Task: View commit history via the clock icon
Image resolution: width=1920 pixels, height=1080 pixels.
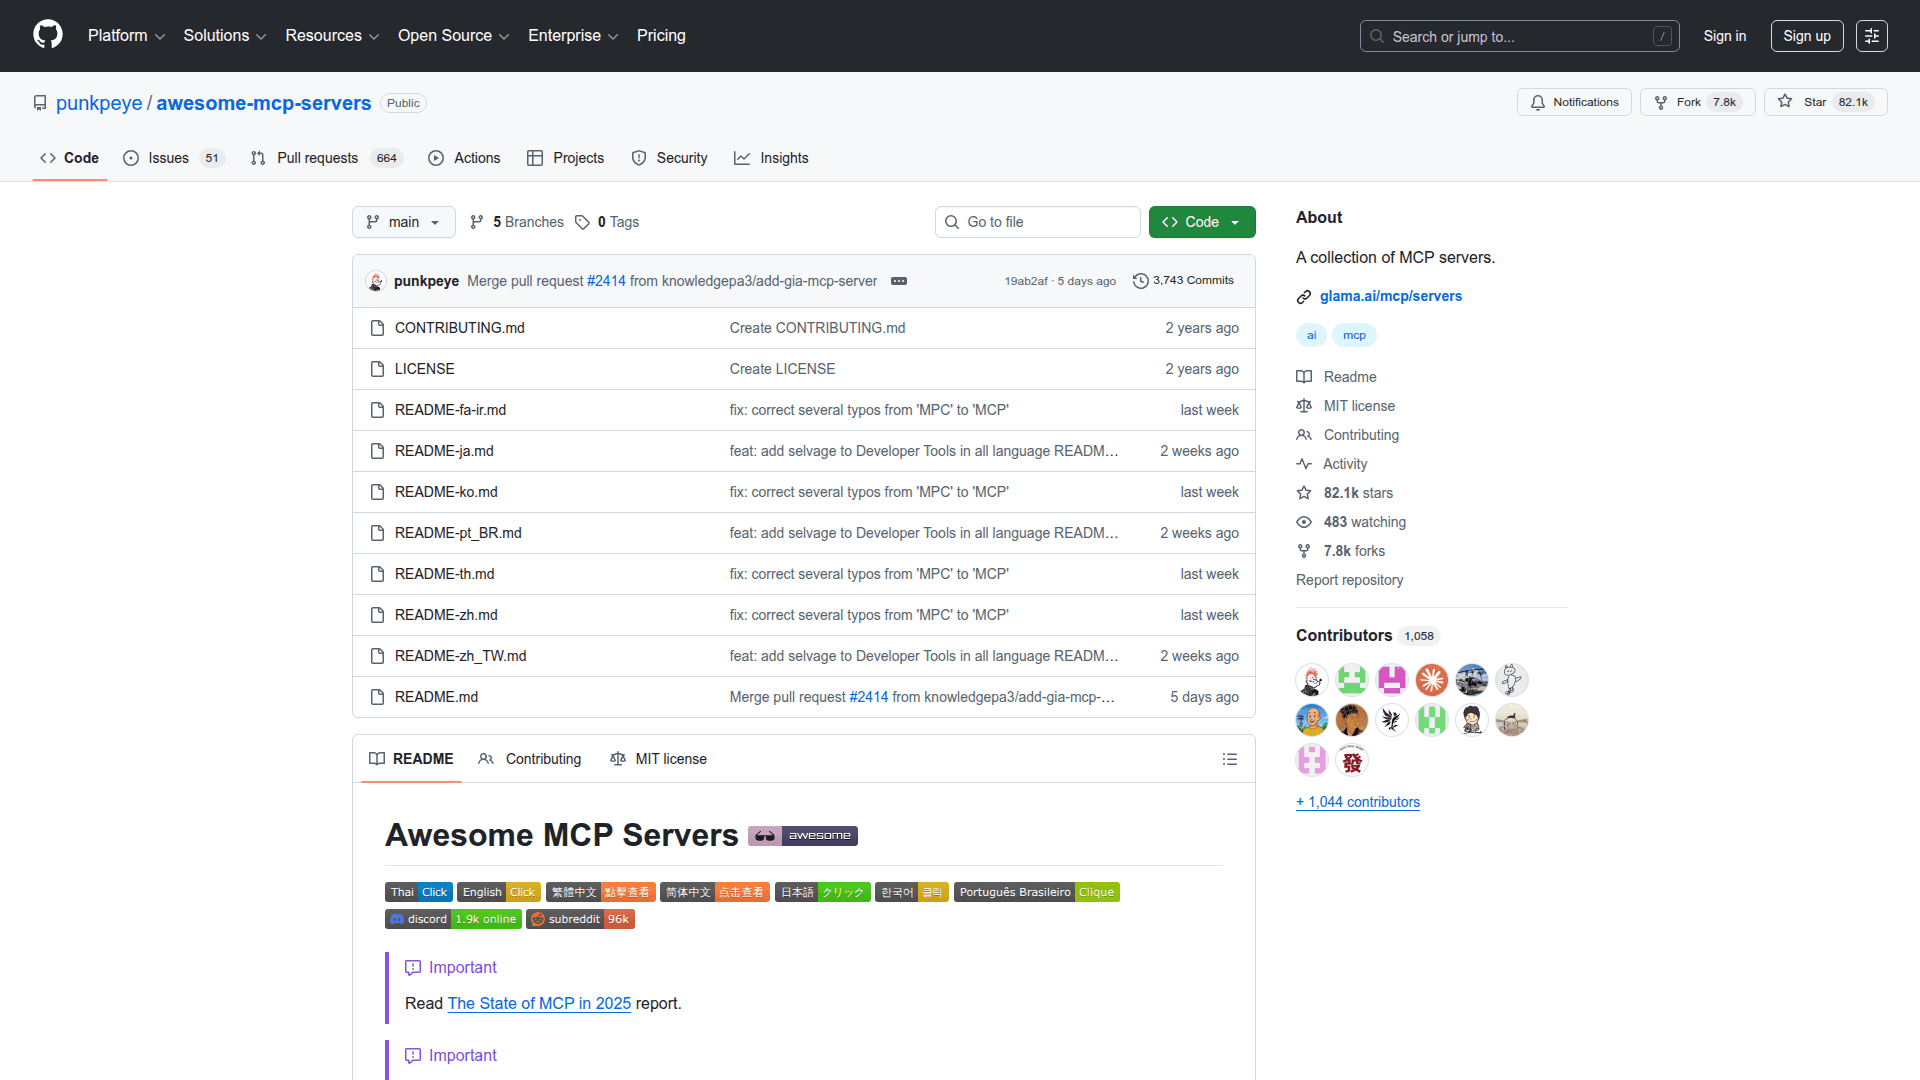Action: 1142,280
